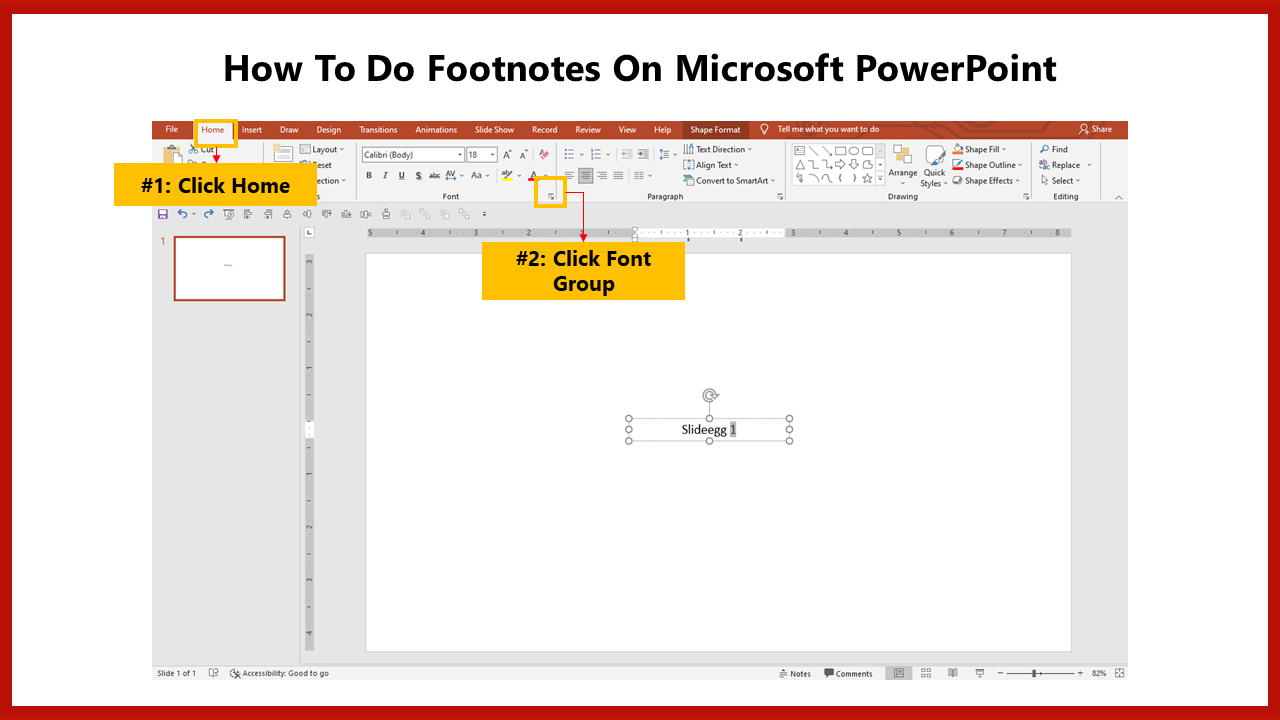Switch to Slide Sorter view
This screenshot has height=720, width=1280.
pos(926,673)
